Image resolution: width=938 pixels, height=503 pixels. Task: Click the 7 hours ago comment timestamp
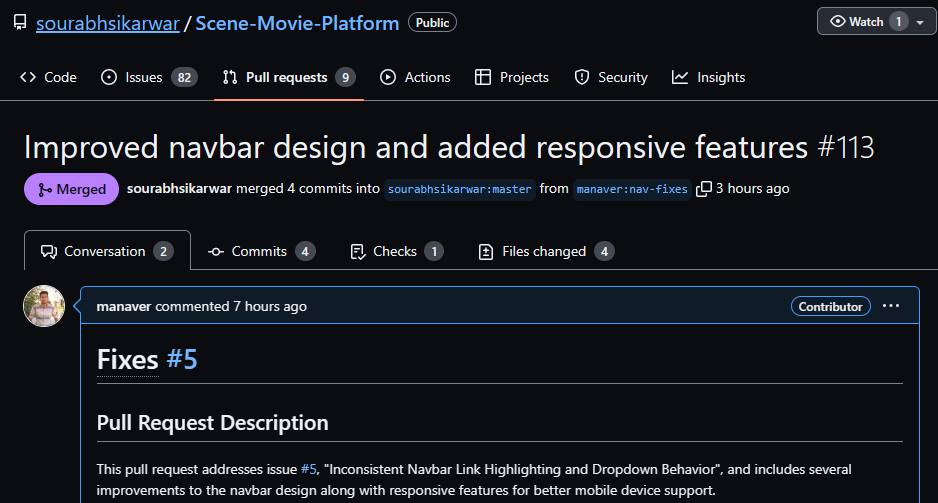pyautogui.click(x=270, y=306)
